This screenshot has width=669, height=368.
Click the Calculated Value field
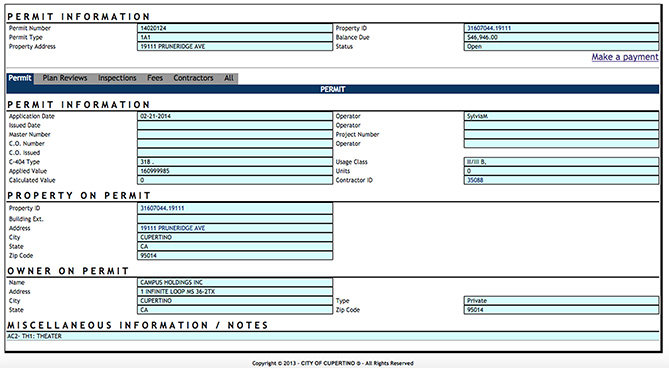(235, 180)
